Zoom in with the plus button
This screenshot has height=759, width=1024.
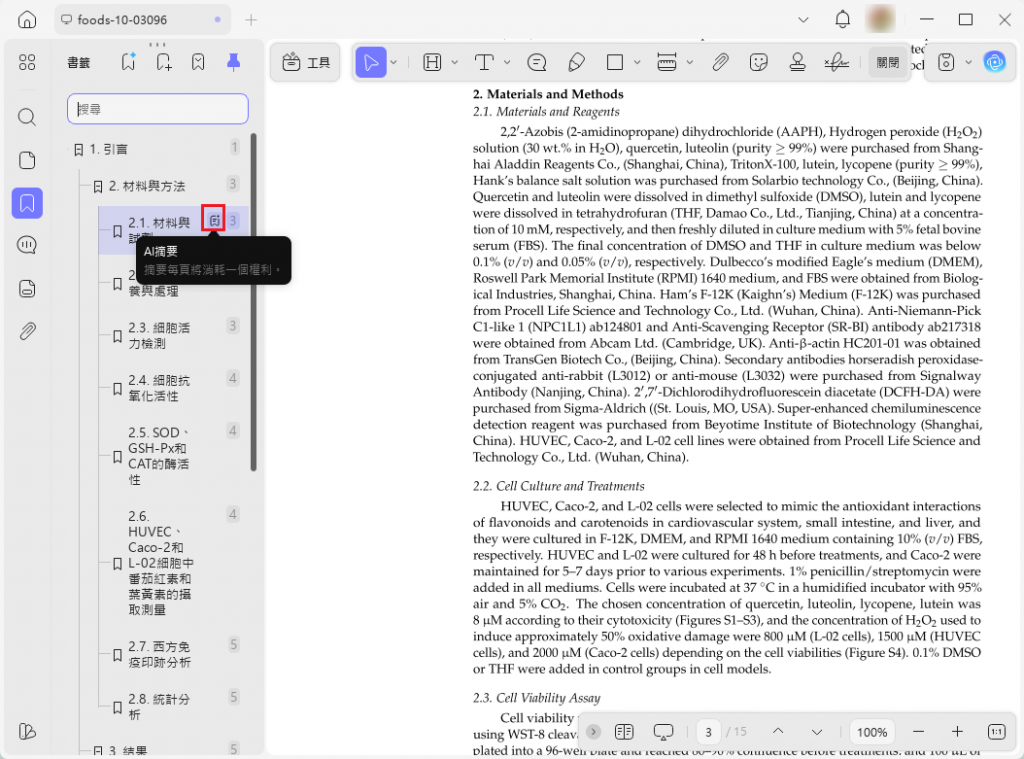coord(957,732)
